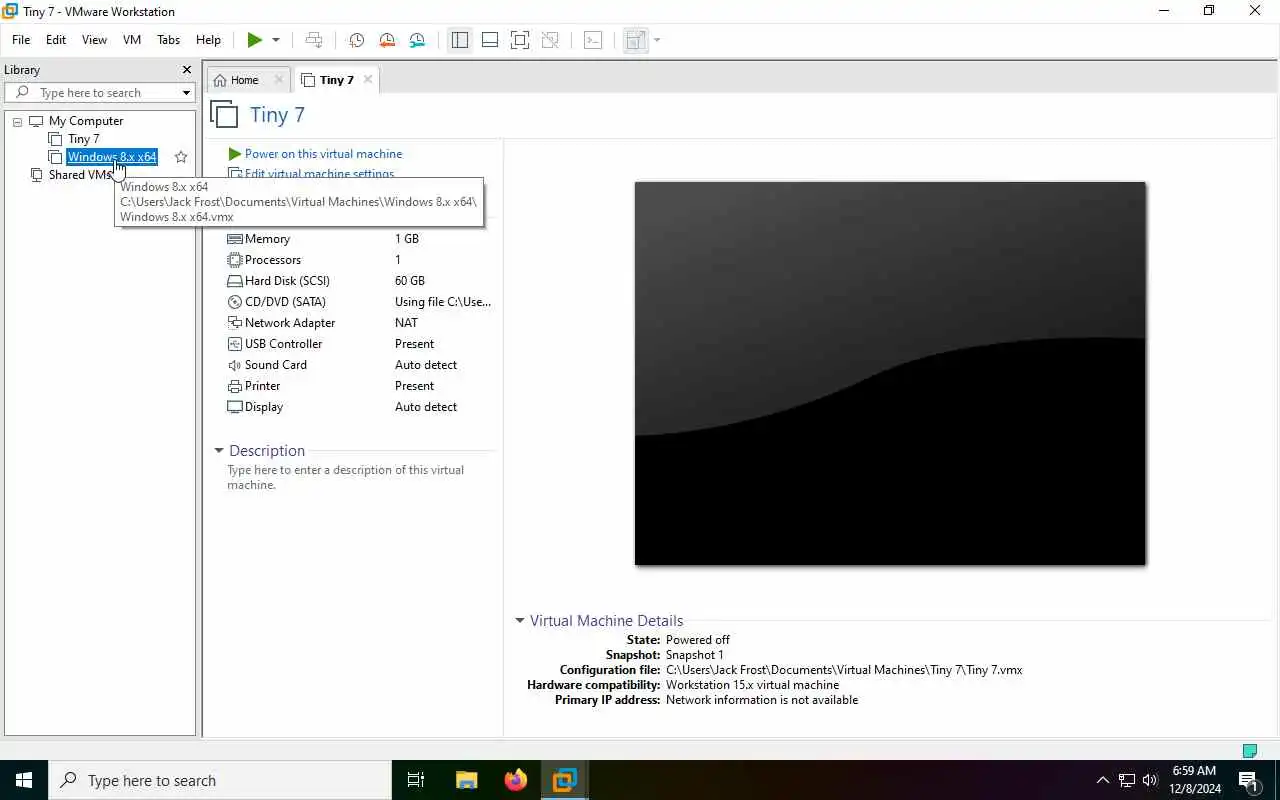
Task: Click the configuration file path text
Action: (x=844, y=670)
